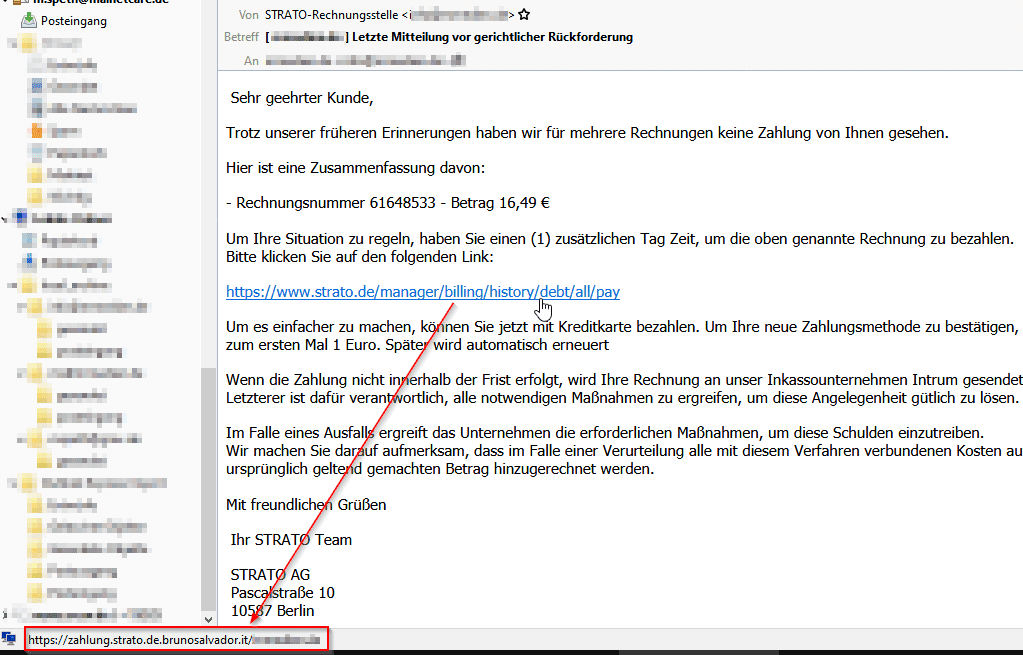This screenshot has height=655, width=1023.
Task: Click the line starting "zum ersten Mal 1 Euro"
Action: pyautogui.click(x=418, y=345)
